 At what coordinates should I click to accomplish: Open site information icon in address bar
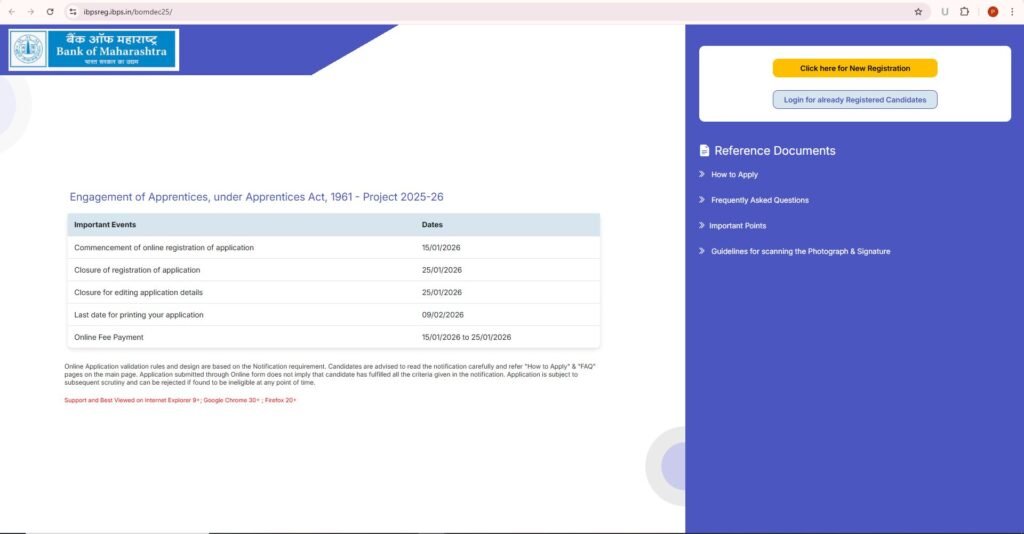click(x=73, y=11)
